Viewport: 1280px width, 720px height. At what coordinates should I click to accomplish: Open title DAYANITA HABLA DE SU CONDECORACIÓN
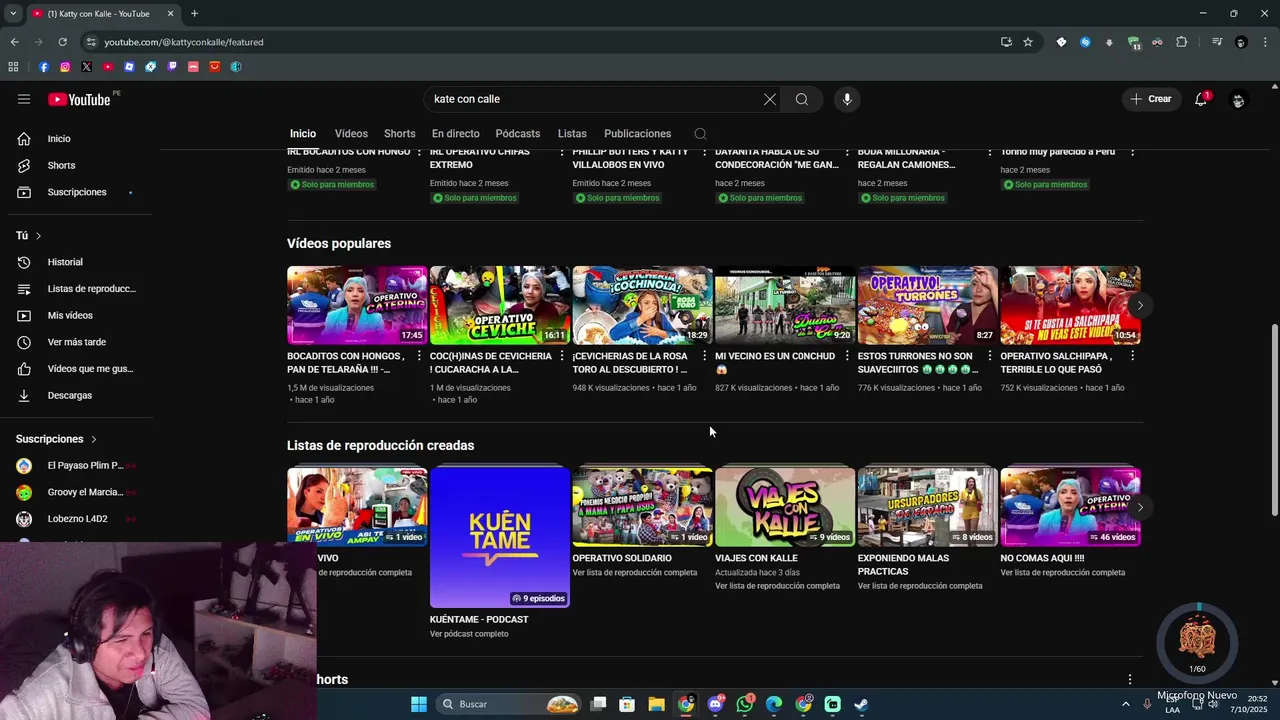pos(777,158)
